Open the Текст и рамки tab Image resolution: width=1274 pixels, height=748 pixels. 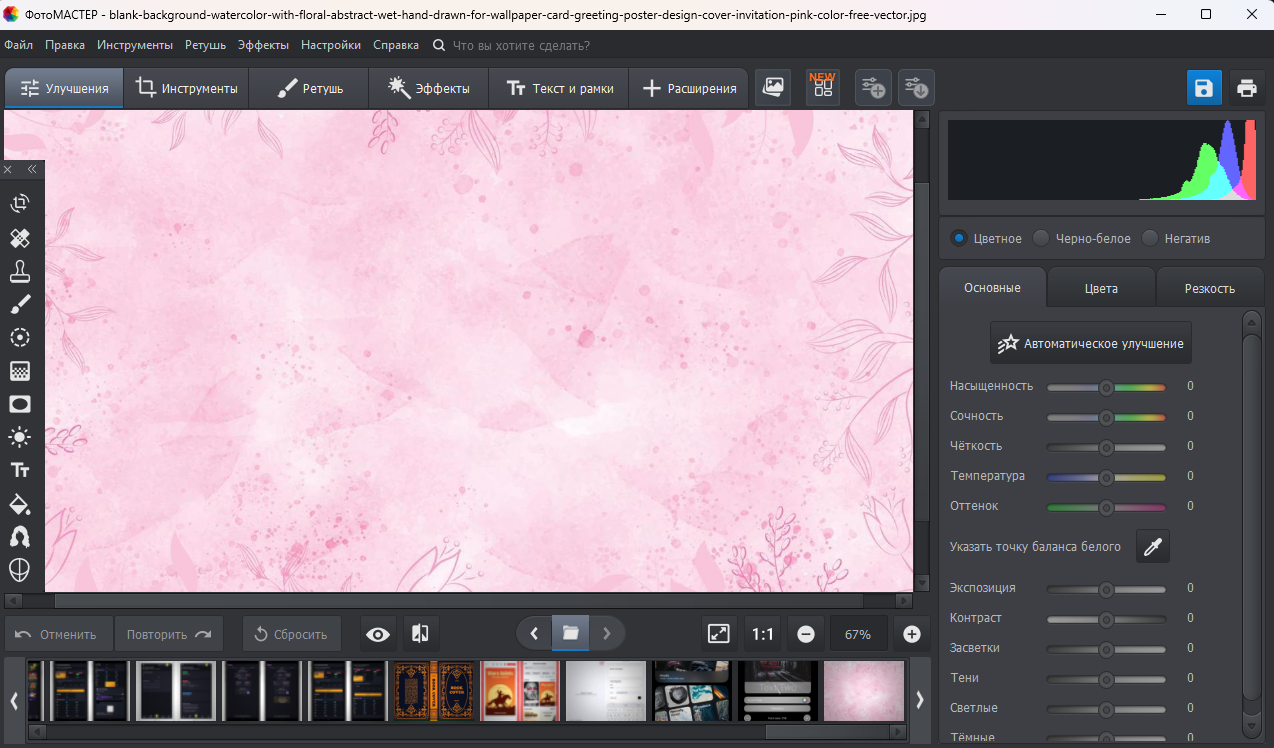pyautogui.click(x=559, y=88)
